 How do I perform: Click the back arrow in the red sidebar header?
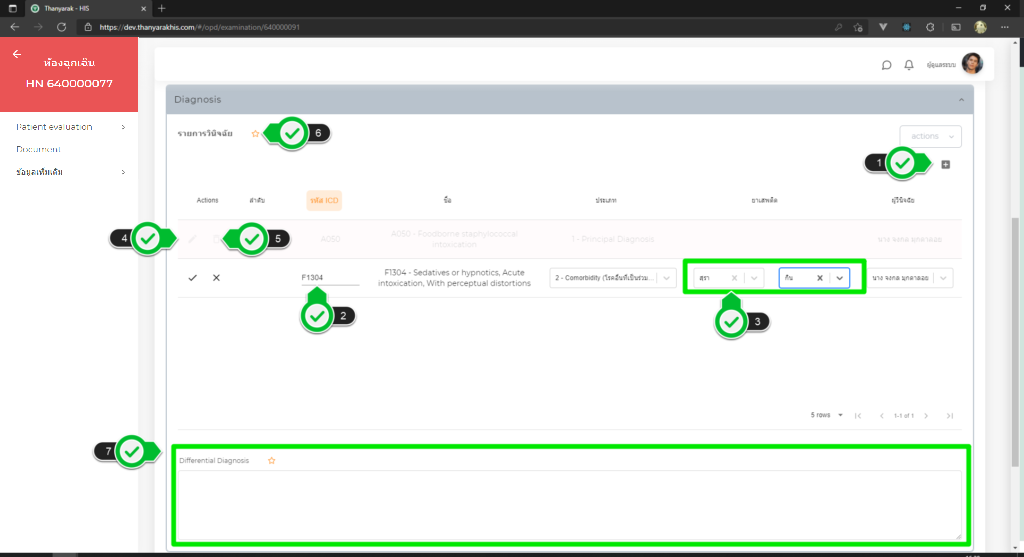17,54
